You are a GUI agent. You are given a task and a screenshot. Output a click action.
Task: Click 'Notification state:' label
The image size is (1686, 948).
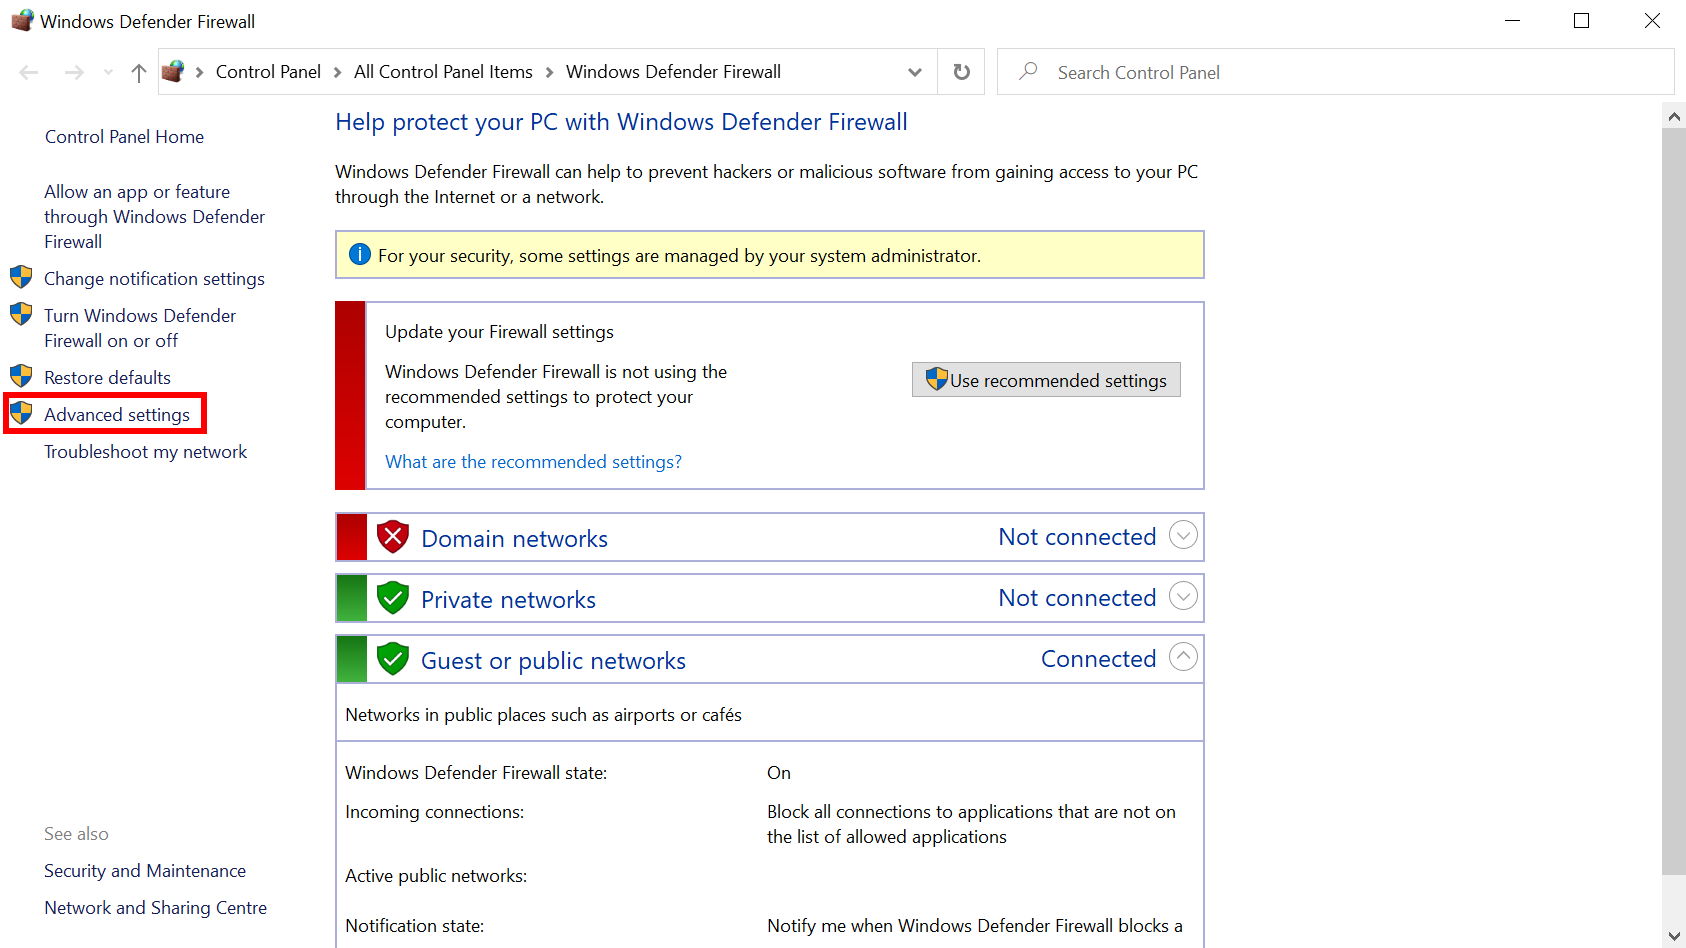point(414,926)
